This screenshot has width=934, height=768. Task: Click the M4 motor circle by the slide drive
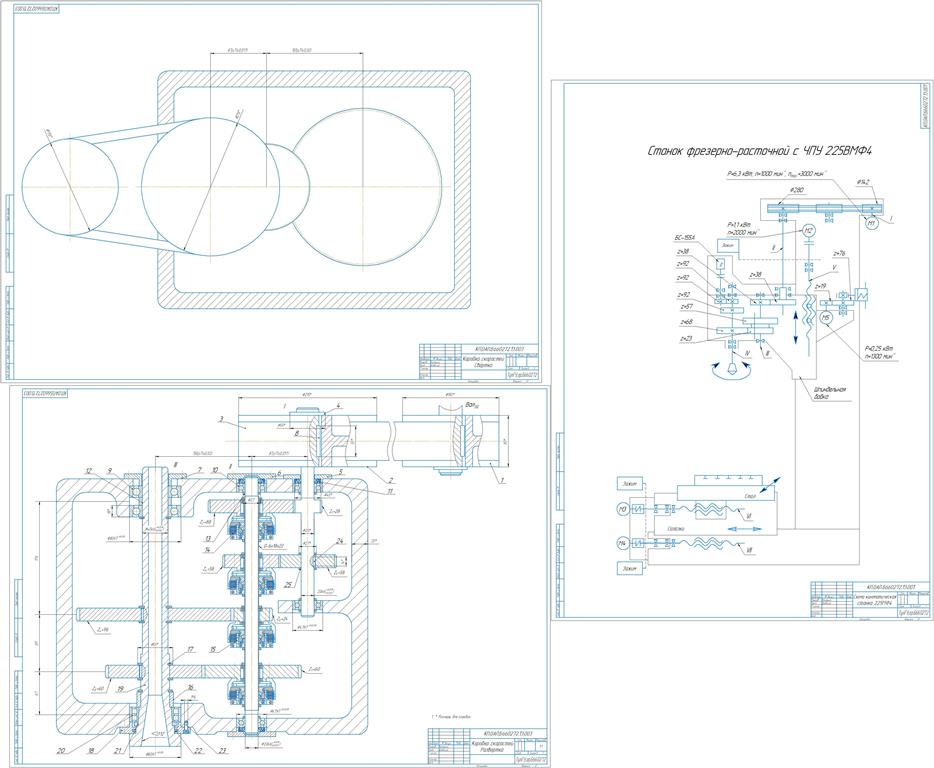622,543
